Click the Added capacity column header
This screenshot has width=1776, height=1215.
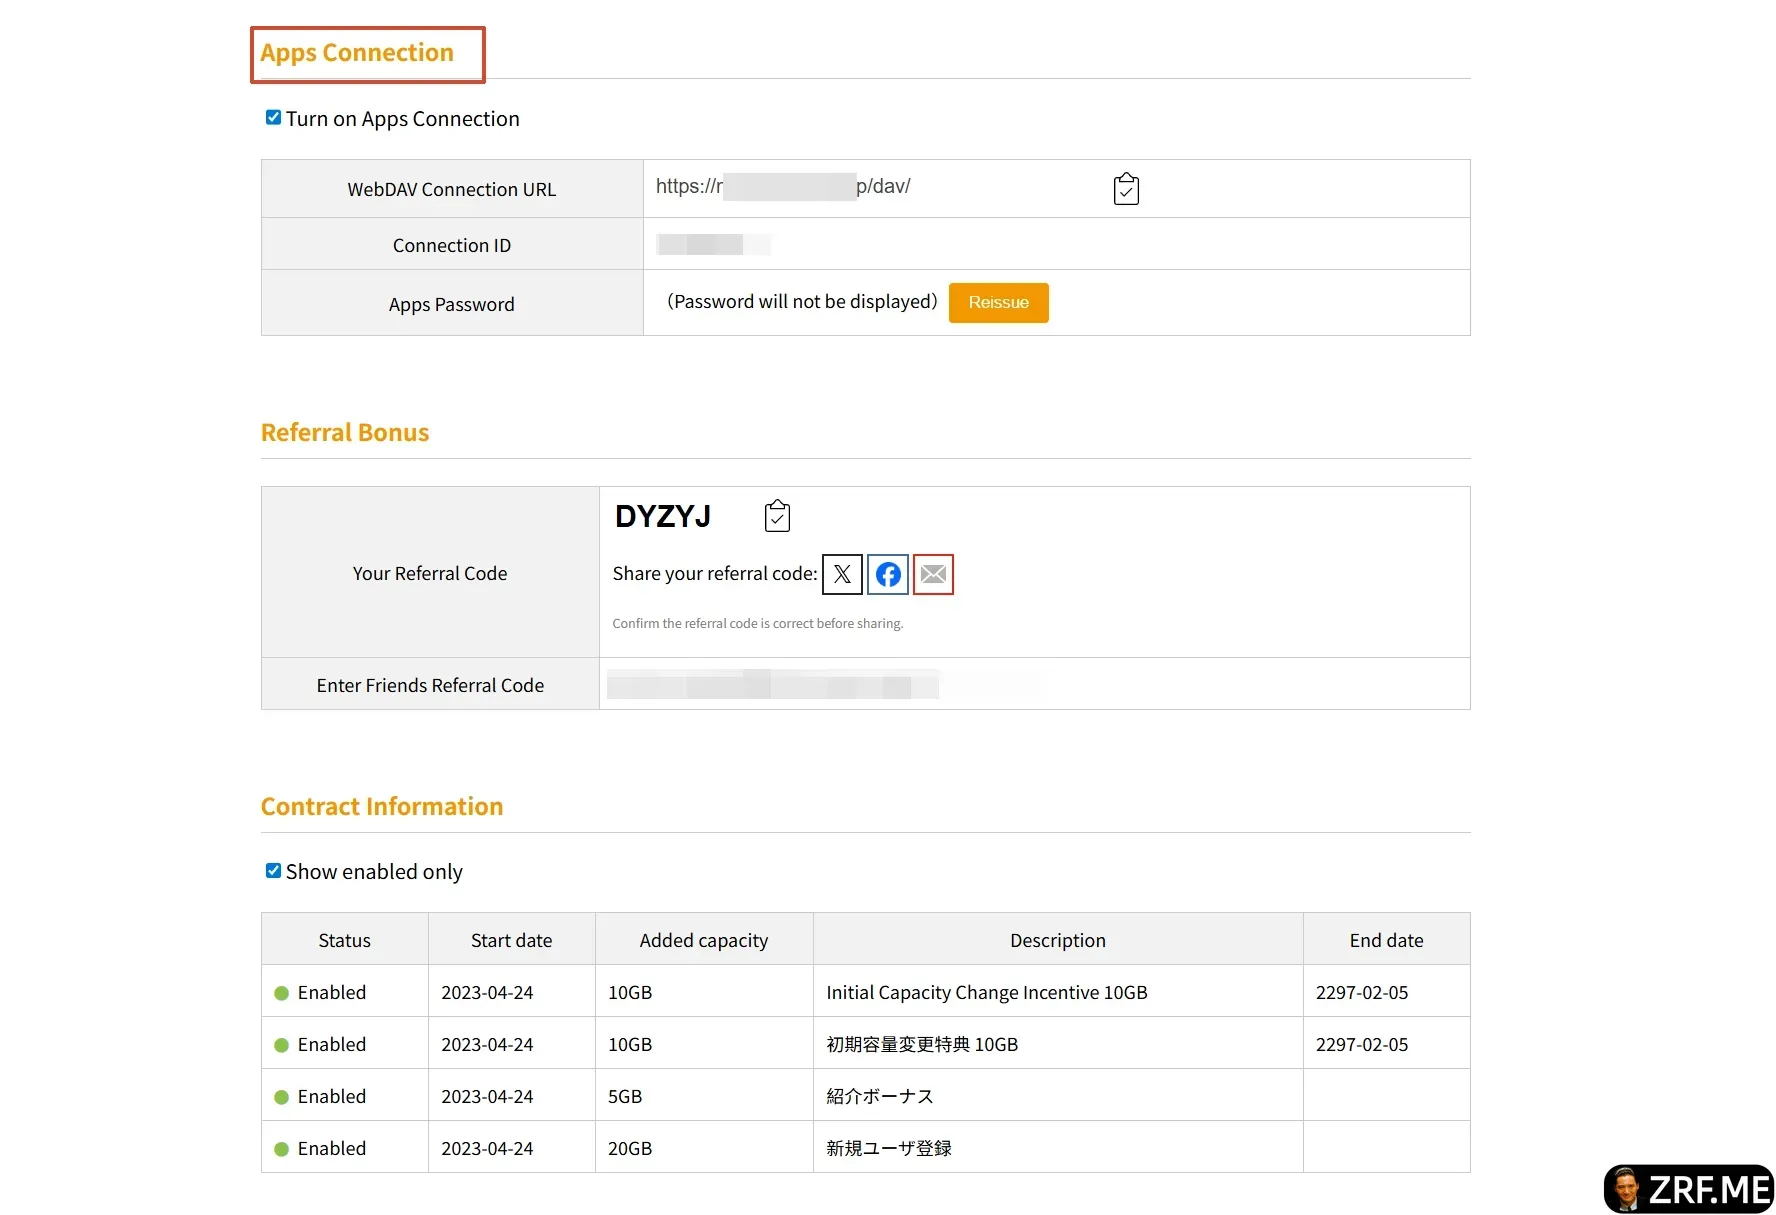[x=704, y=940]
